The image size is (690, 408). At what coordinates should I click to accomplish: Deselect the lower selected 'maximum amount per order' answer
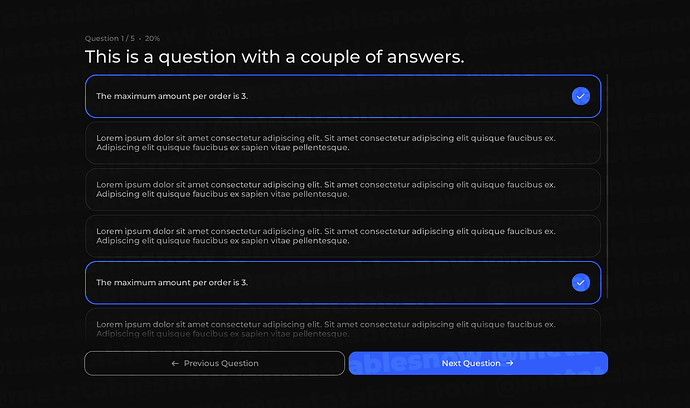(x=343, y=283)
